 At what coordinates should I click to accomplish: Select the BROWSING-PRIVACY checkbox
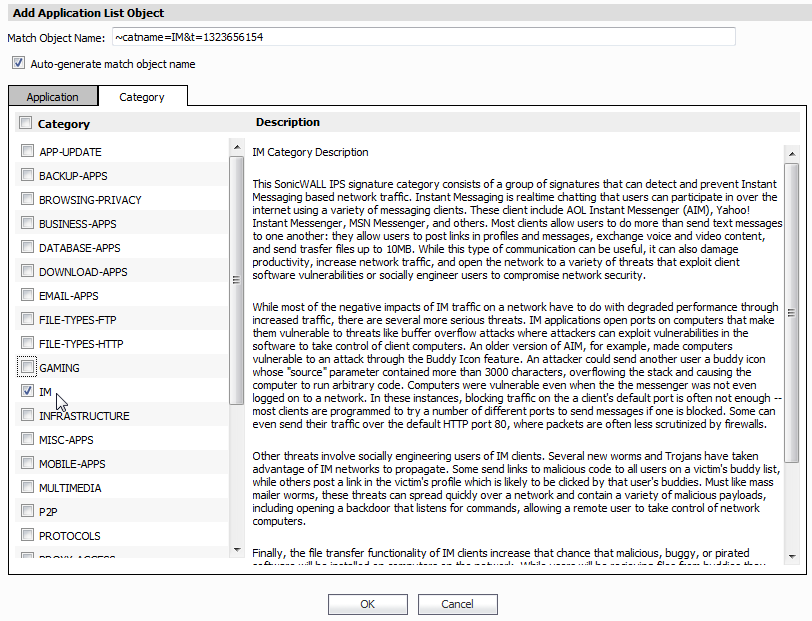point(27,199)
